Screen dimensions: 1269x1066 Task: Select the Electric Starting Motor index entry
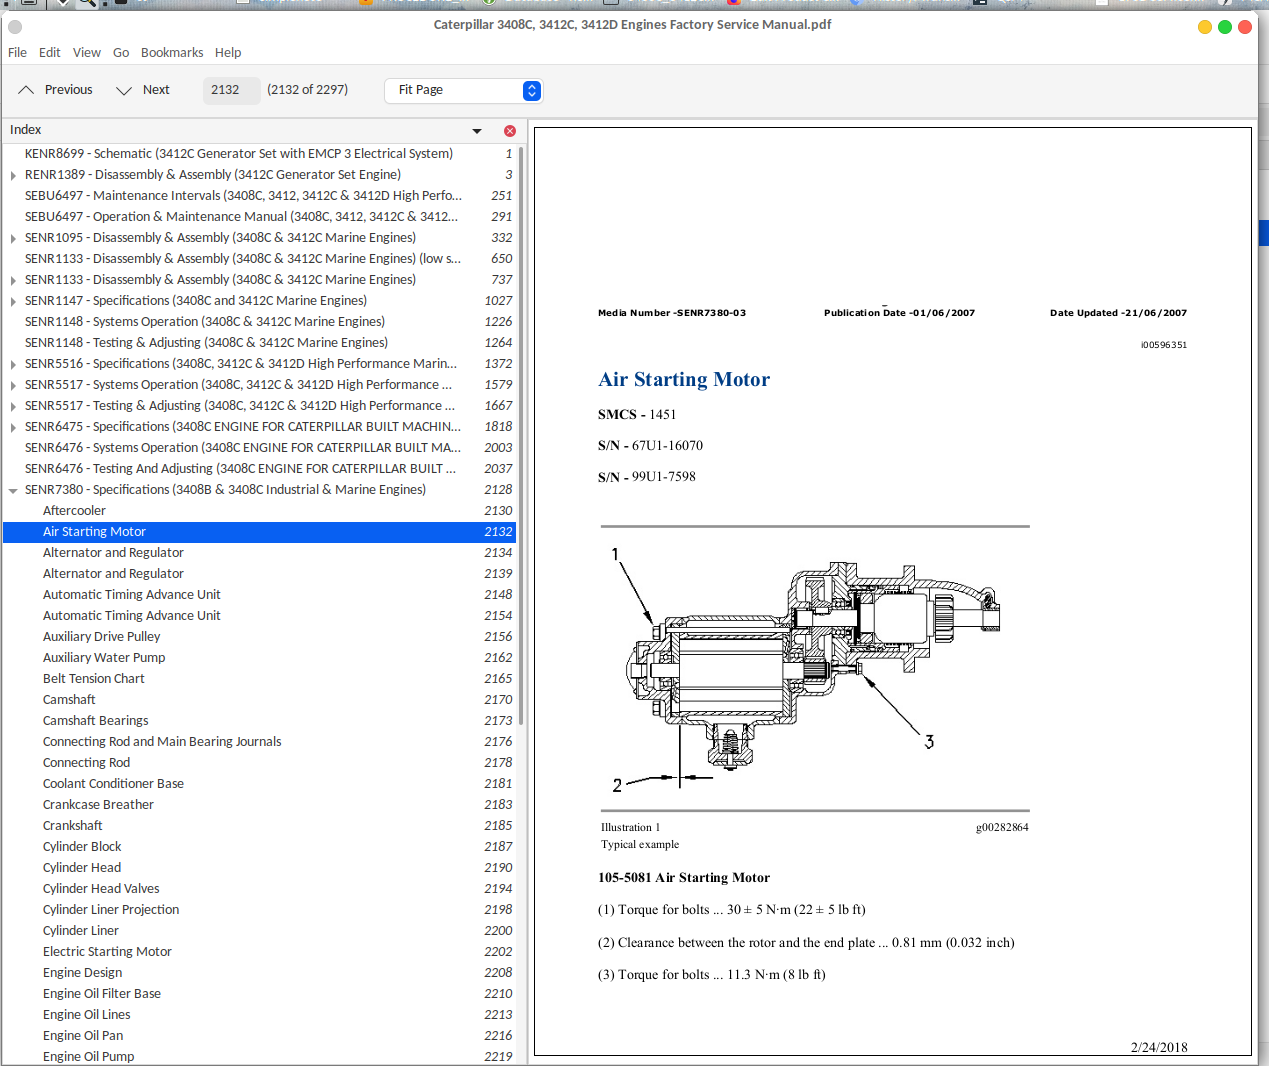[x=107, y=951]
